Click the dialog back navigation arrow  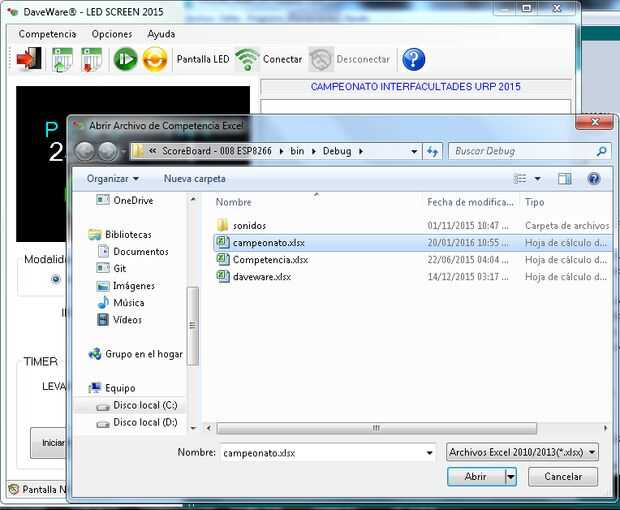(x=85, y=151)
